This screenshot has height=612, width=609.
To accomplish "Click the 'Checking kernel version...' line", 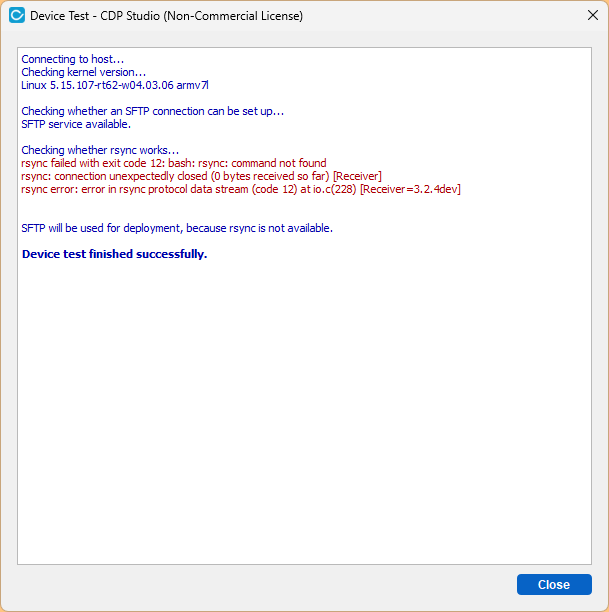I will [x=84, y=72].
